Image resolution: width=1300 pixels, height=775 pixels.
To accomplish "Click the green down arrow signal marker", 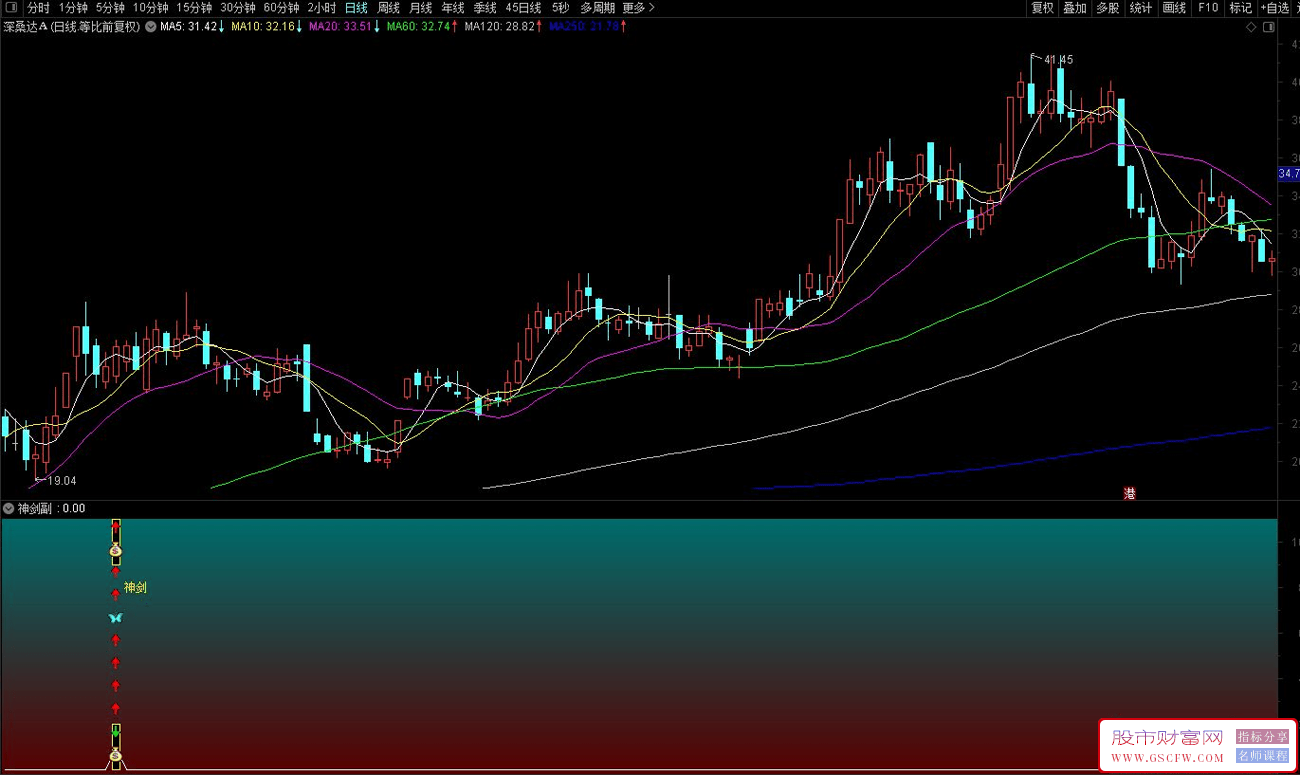I will pos(115,735).
